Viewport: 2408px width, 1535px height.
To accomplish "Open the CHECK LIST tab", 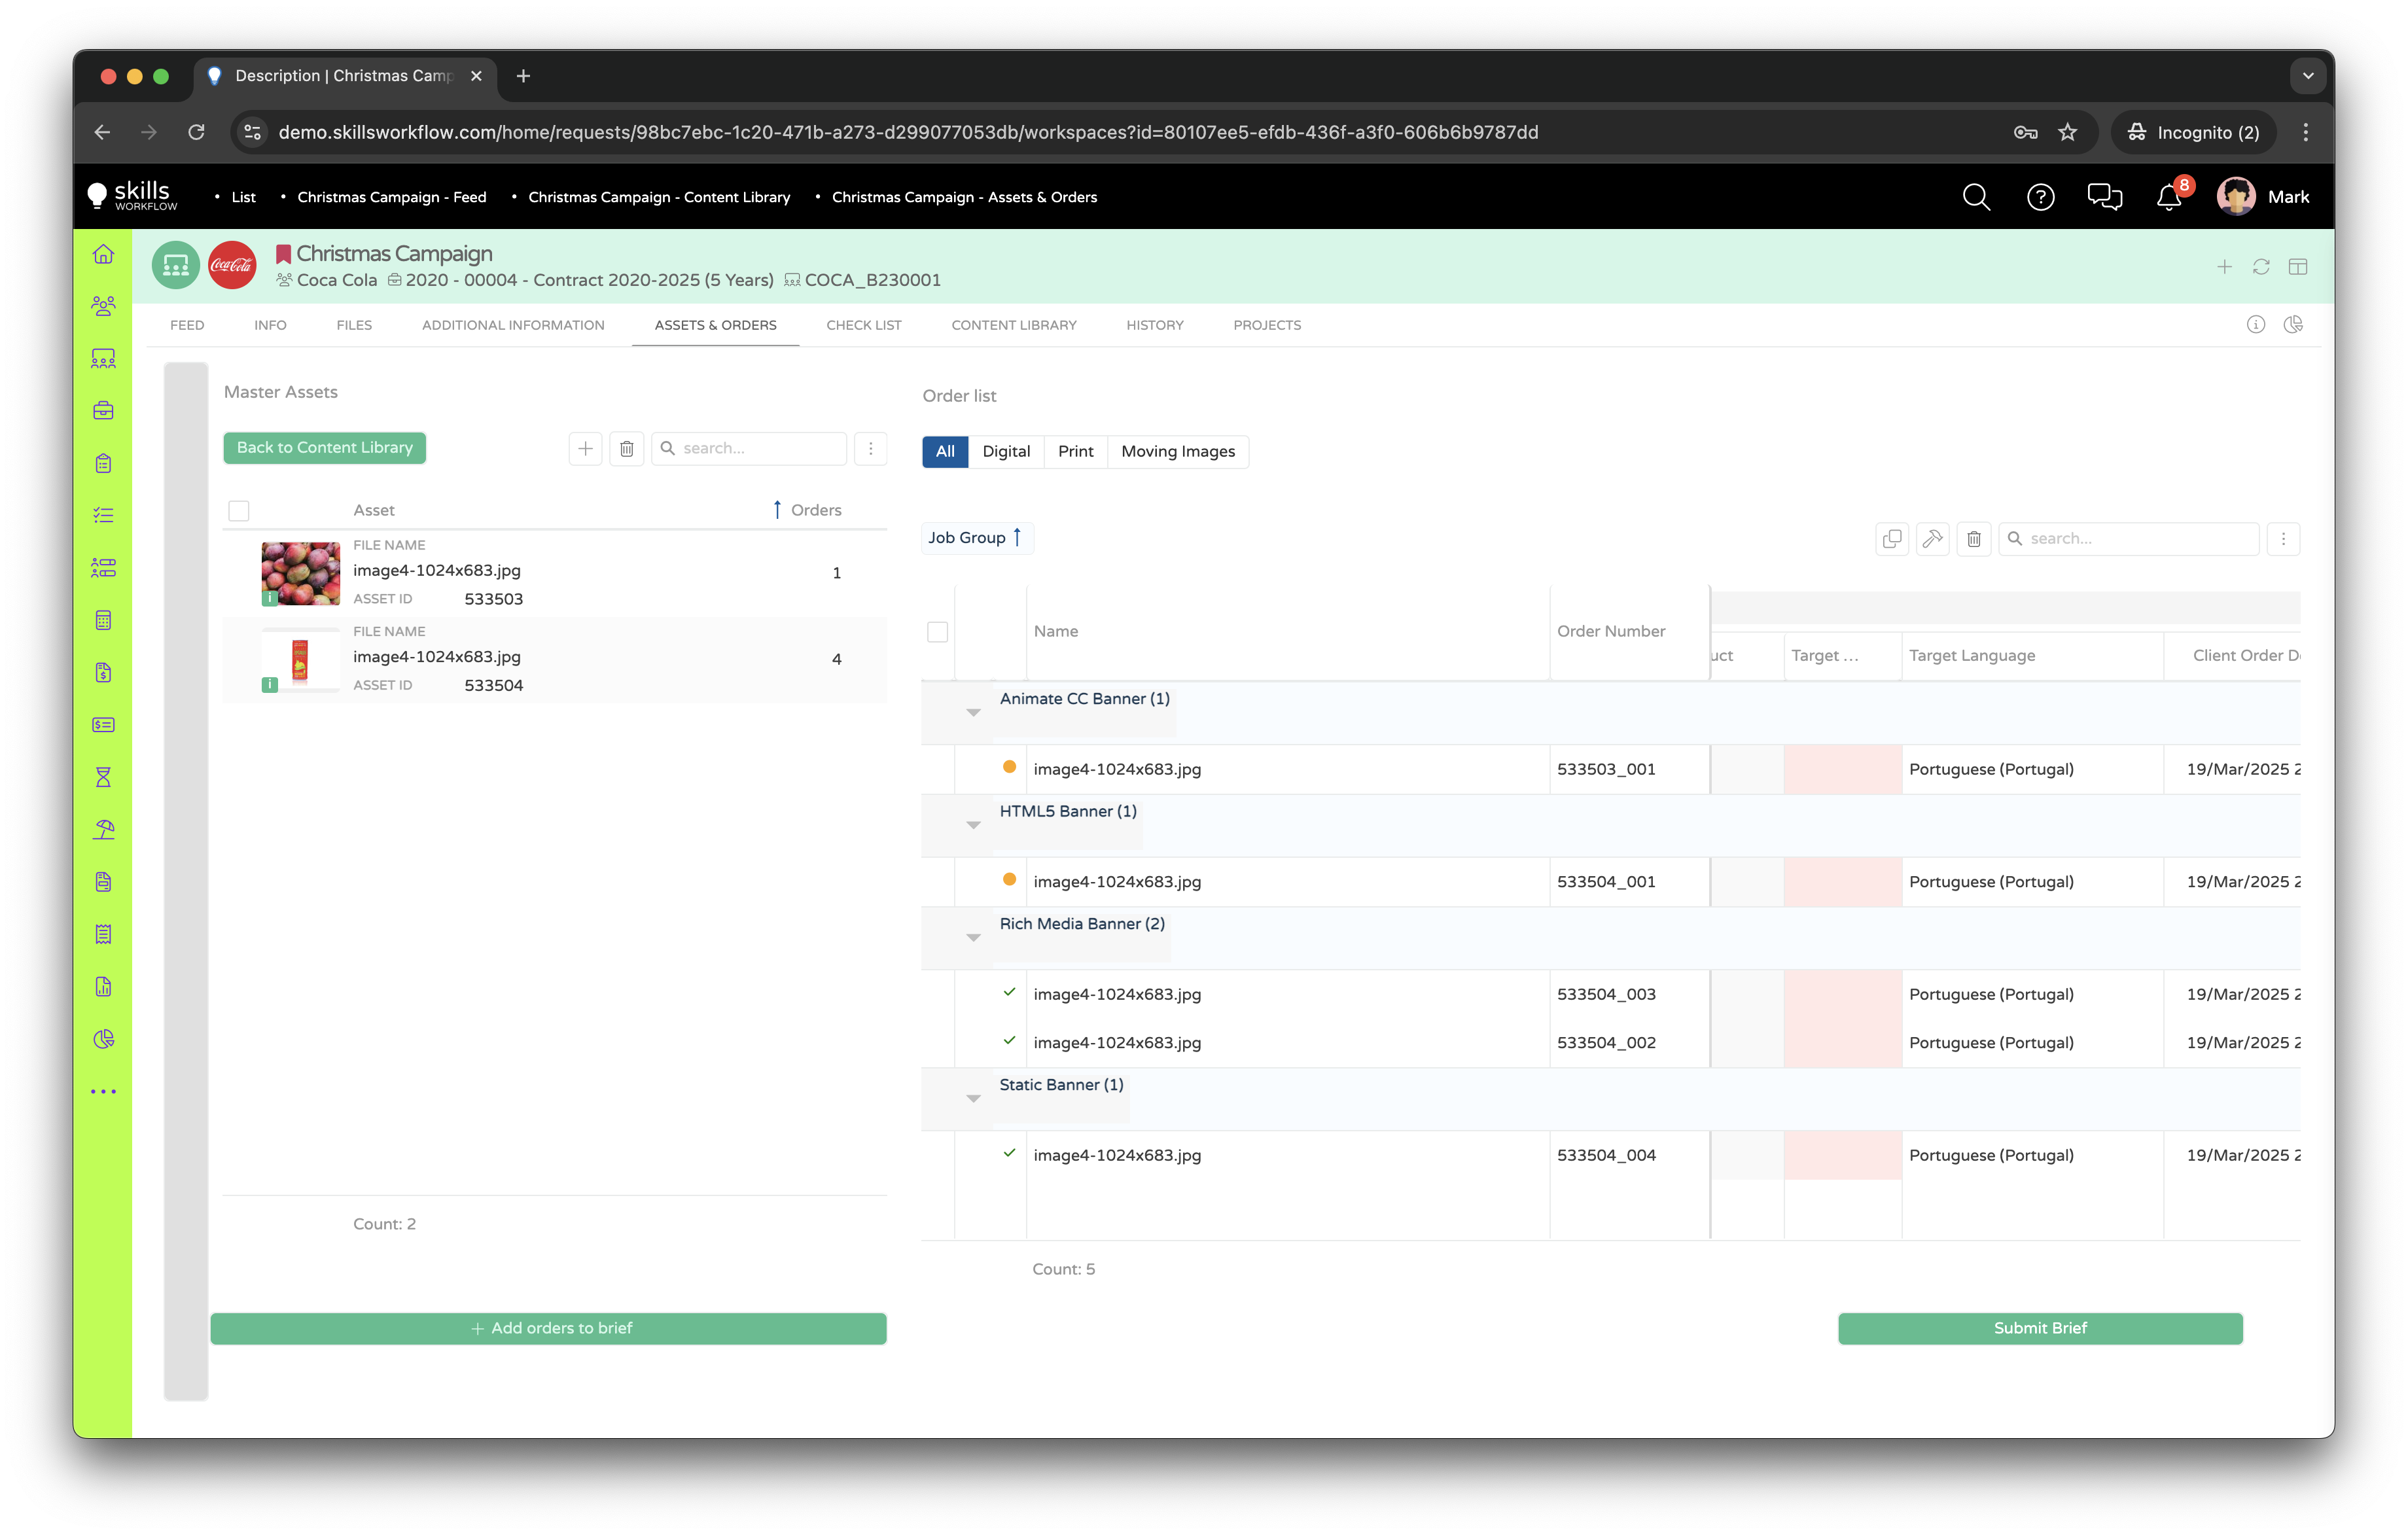I will click(x=863, y=325).
